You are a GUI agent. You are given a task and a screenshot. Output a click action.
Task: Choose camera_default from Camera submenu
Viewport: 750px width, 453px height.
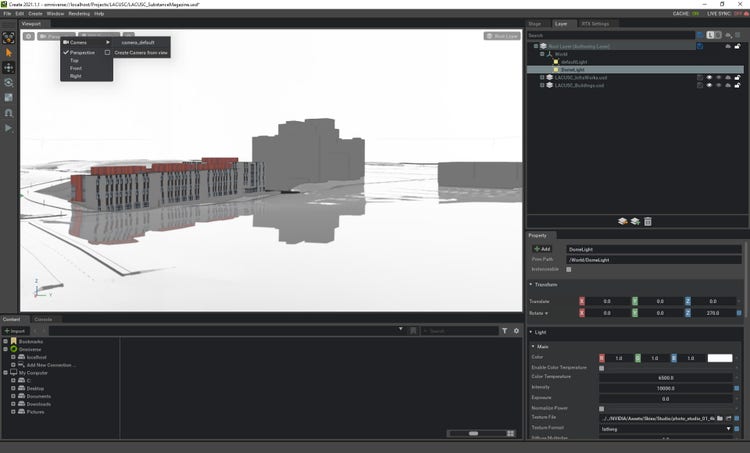click(x=138, y=43)
